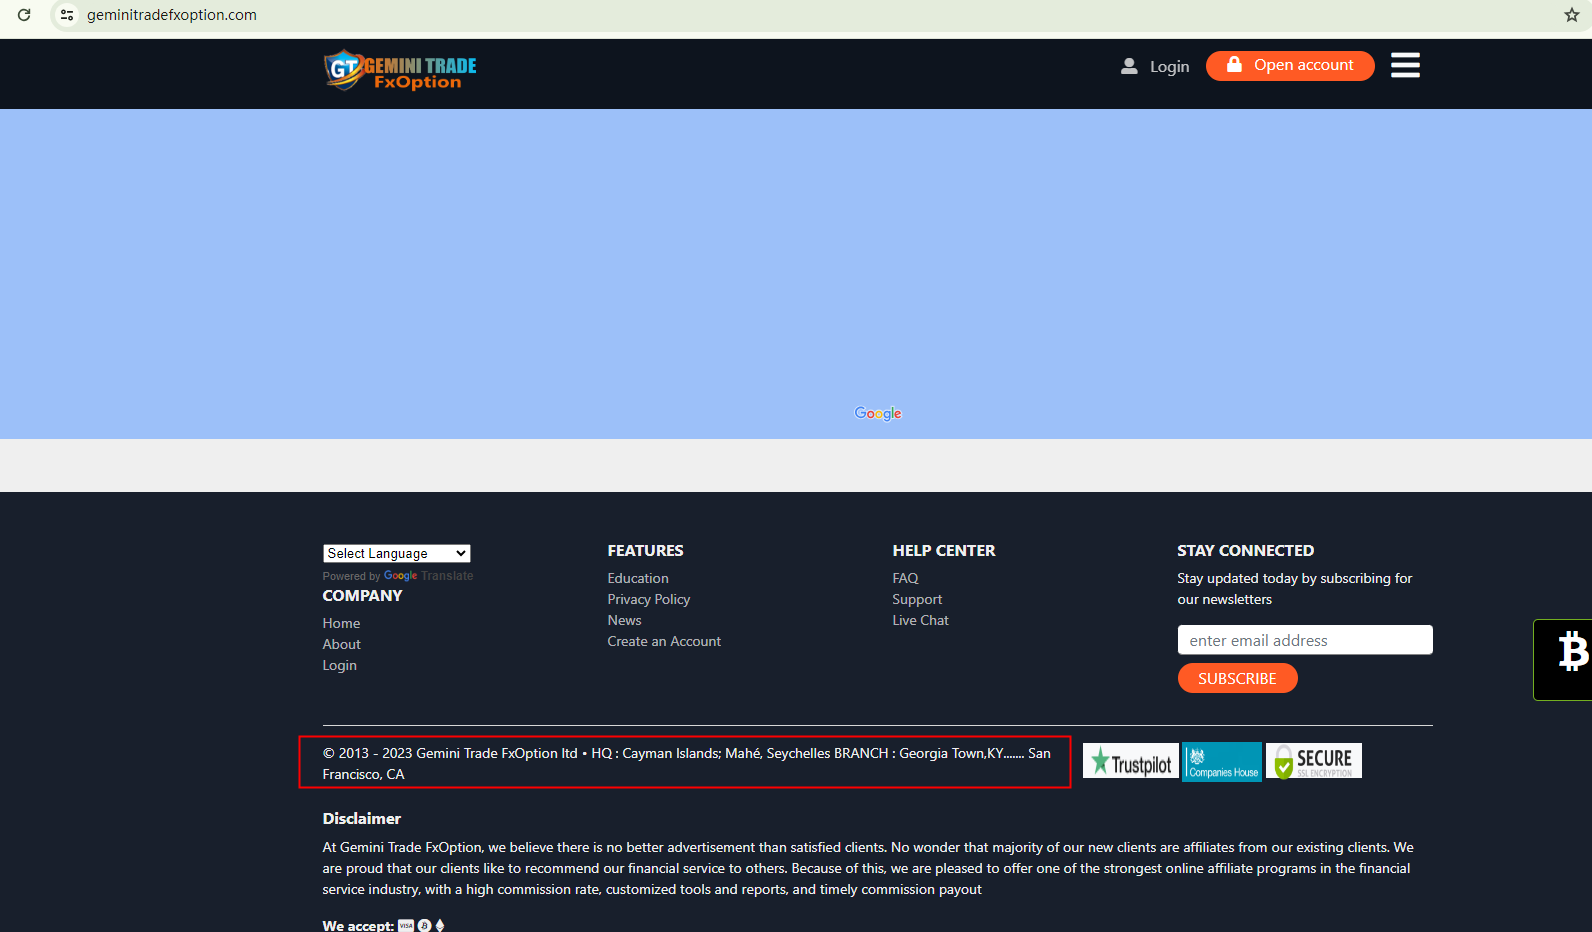Screen dimensions: 1592x932
Task: Click the Secure SSL Encryption badge
Action: click(x=1314, y=762)
